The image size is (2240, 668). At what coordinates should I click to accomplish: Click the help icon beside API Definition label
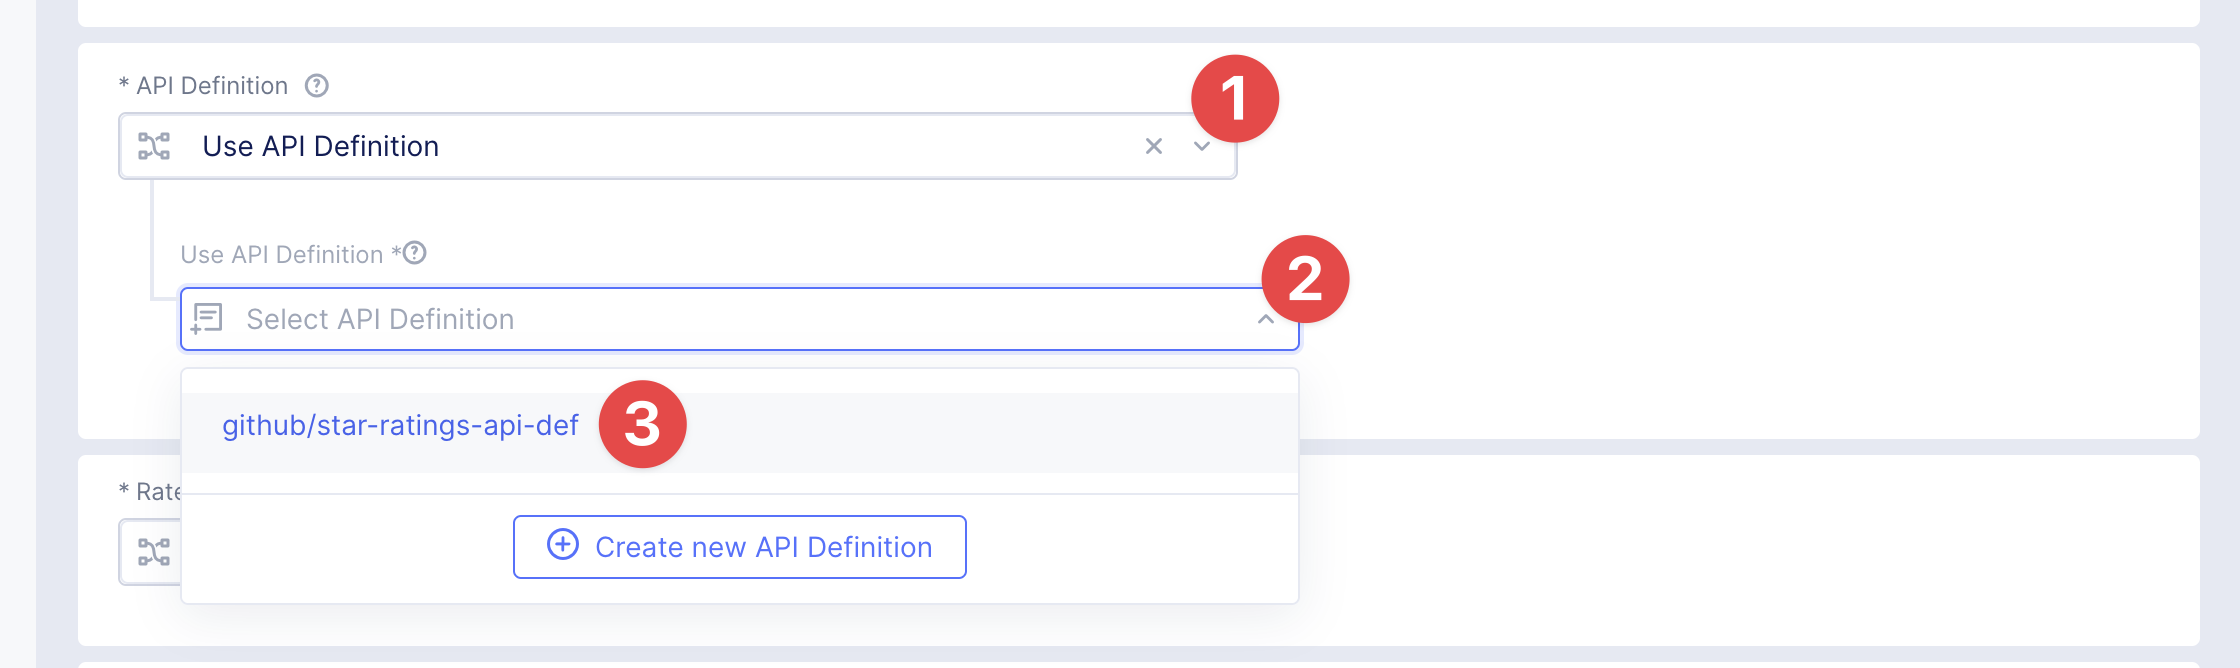point(317,86)
